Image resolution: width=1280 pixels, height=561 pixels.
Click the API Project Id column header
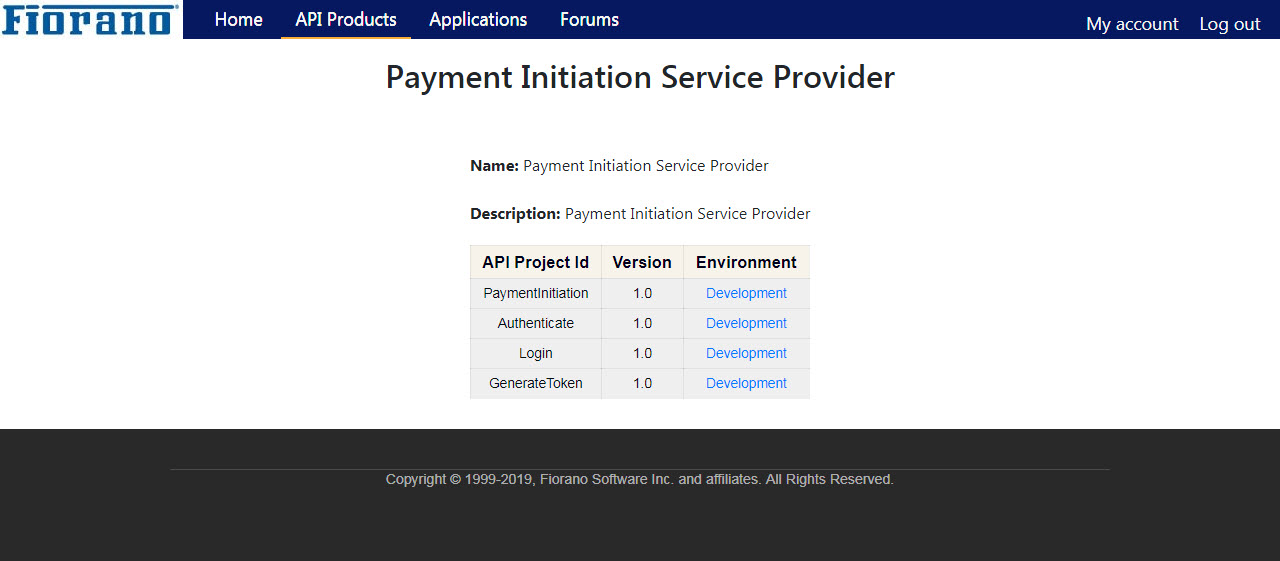point(536,262)
